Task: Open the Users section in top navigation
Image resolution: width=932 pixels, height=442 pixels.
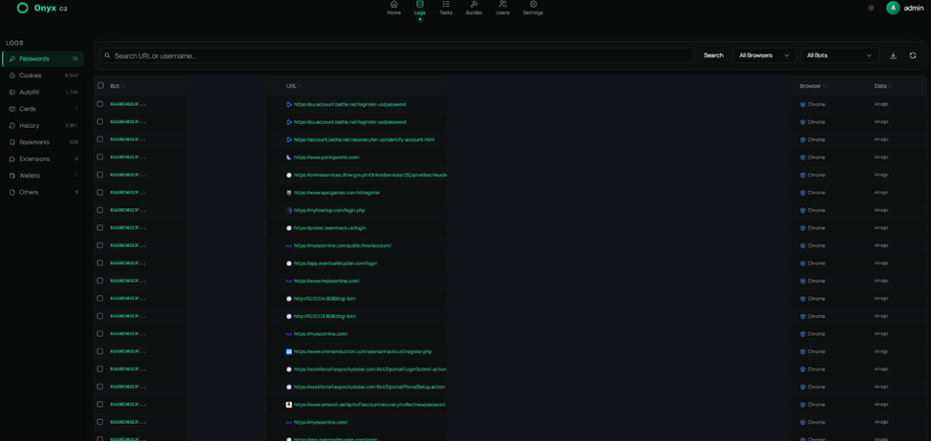Action: (502, 8)
